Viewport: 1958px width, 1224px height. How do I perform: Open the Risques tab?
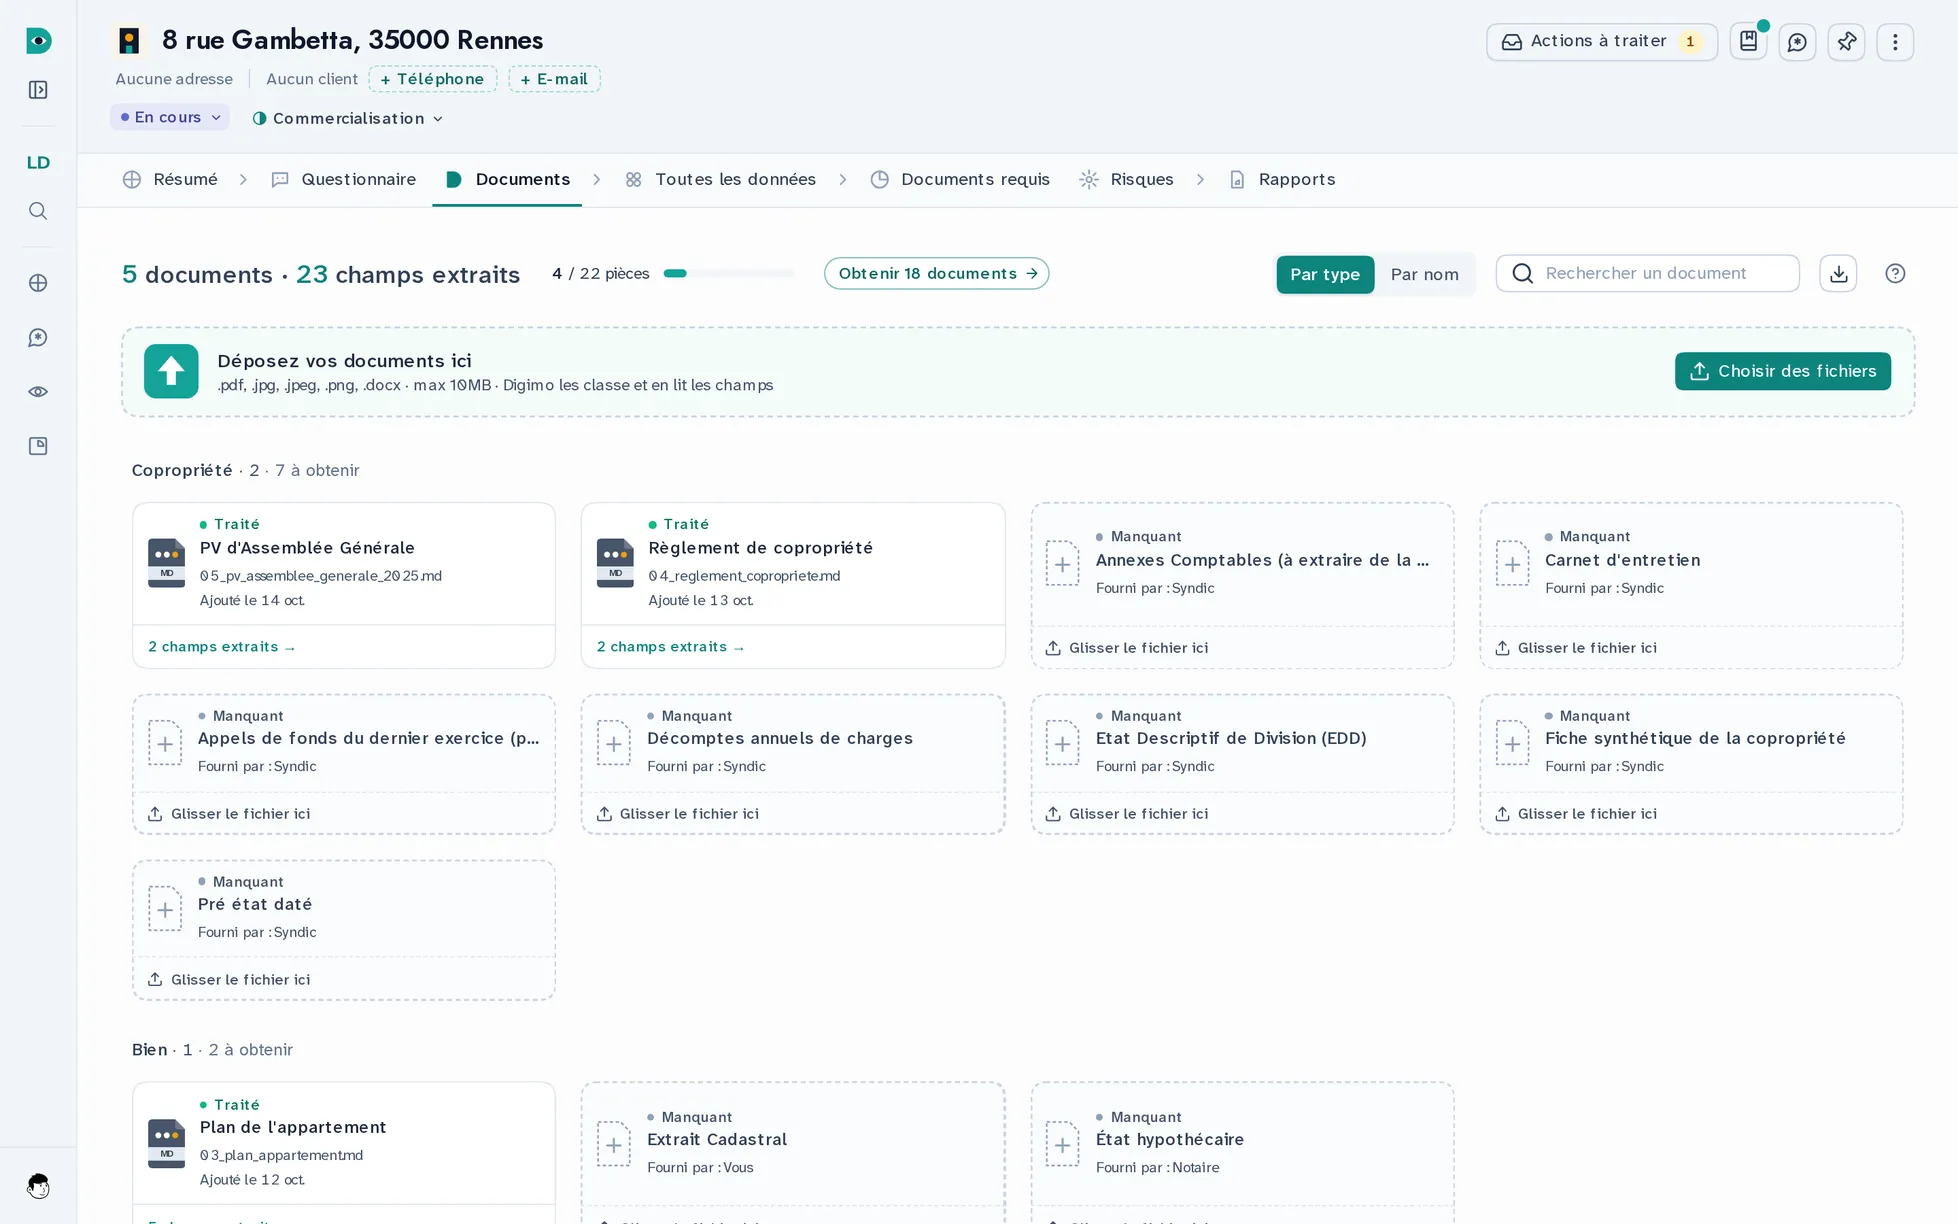tap(1127, 179)
